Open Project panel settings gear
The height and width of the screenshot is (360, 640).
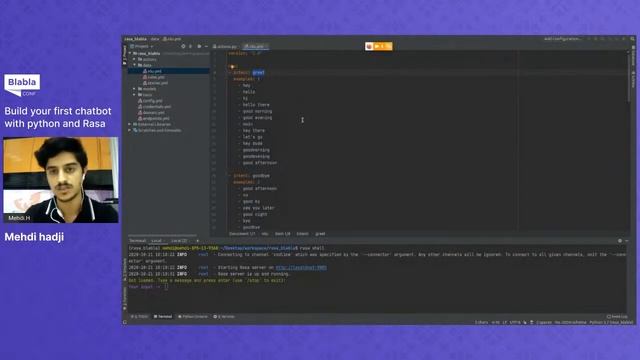click(199, 47)
